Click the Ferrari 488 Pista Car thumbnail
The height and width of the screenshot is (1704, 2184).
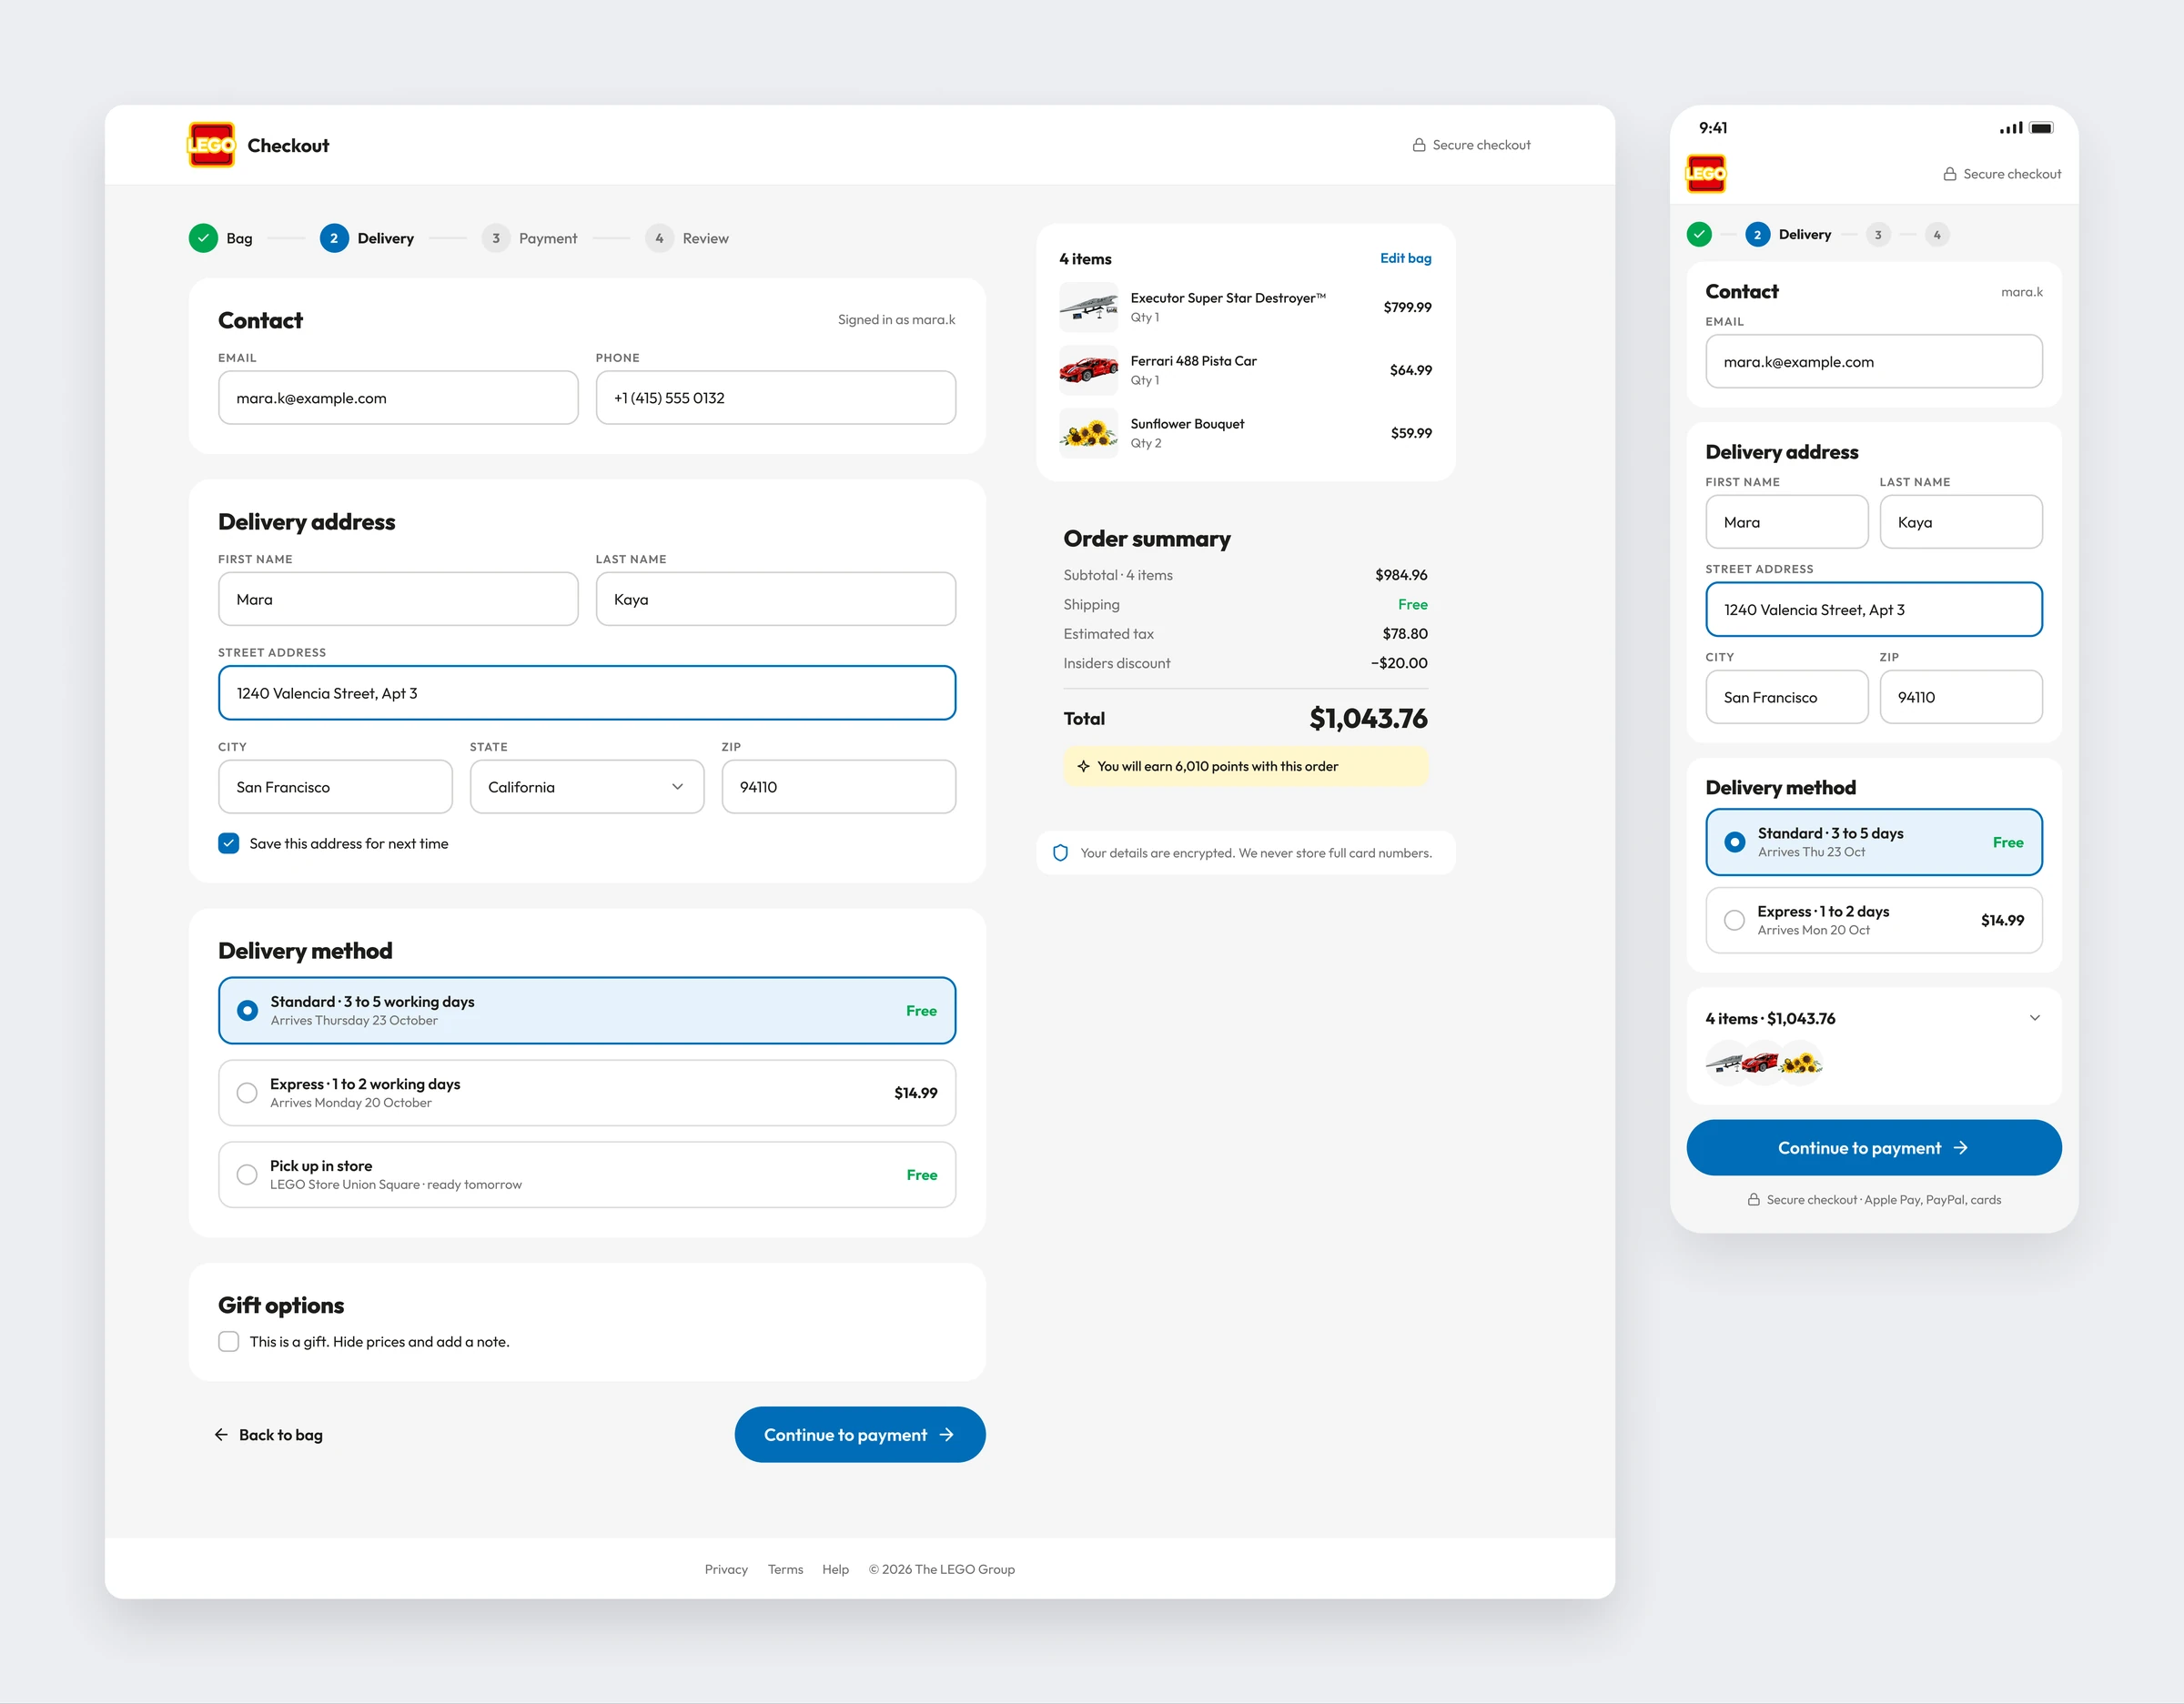[x=1088, y=370]
